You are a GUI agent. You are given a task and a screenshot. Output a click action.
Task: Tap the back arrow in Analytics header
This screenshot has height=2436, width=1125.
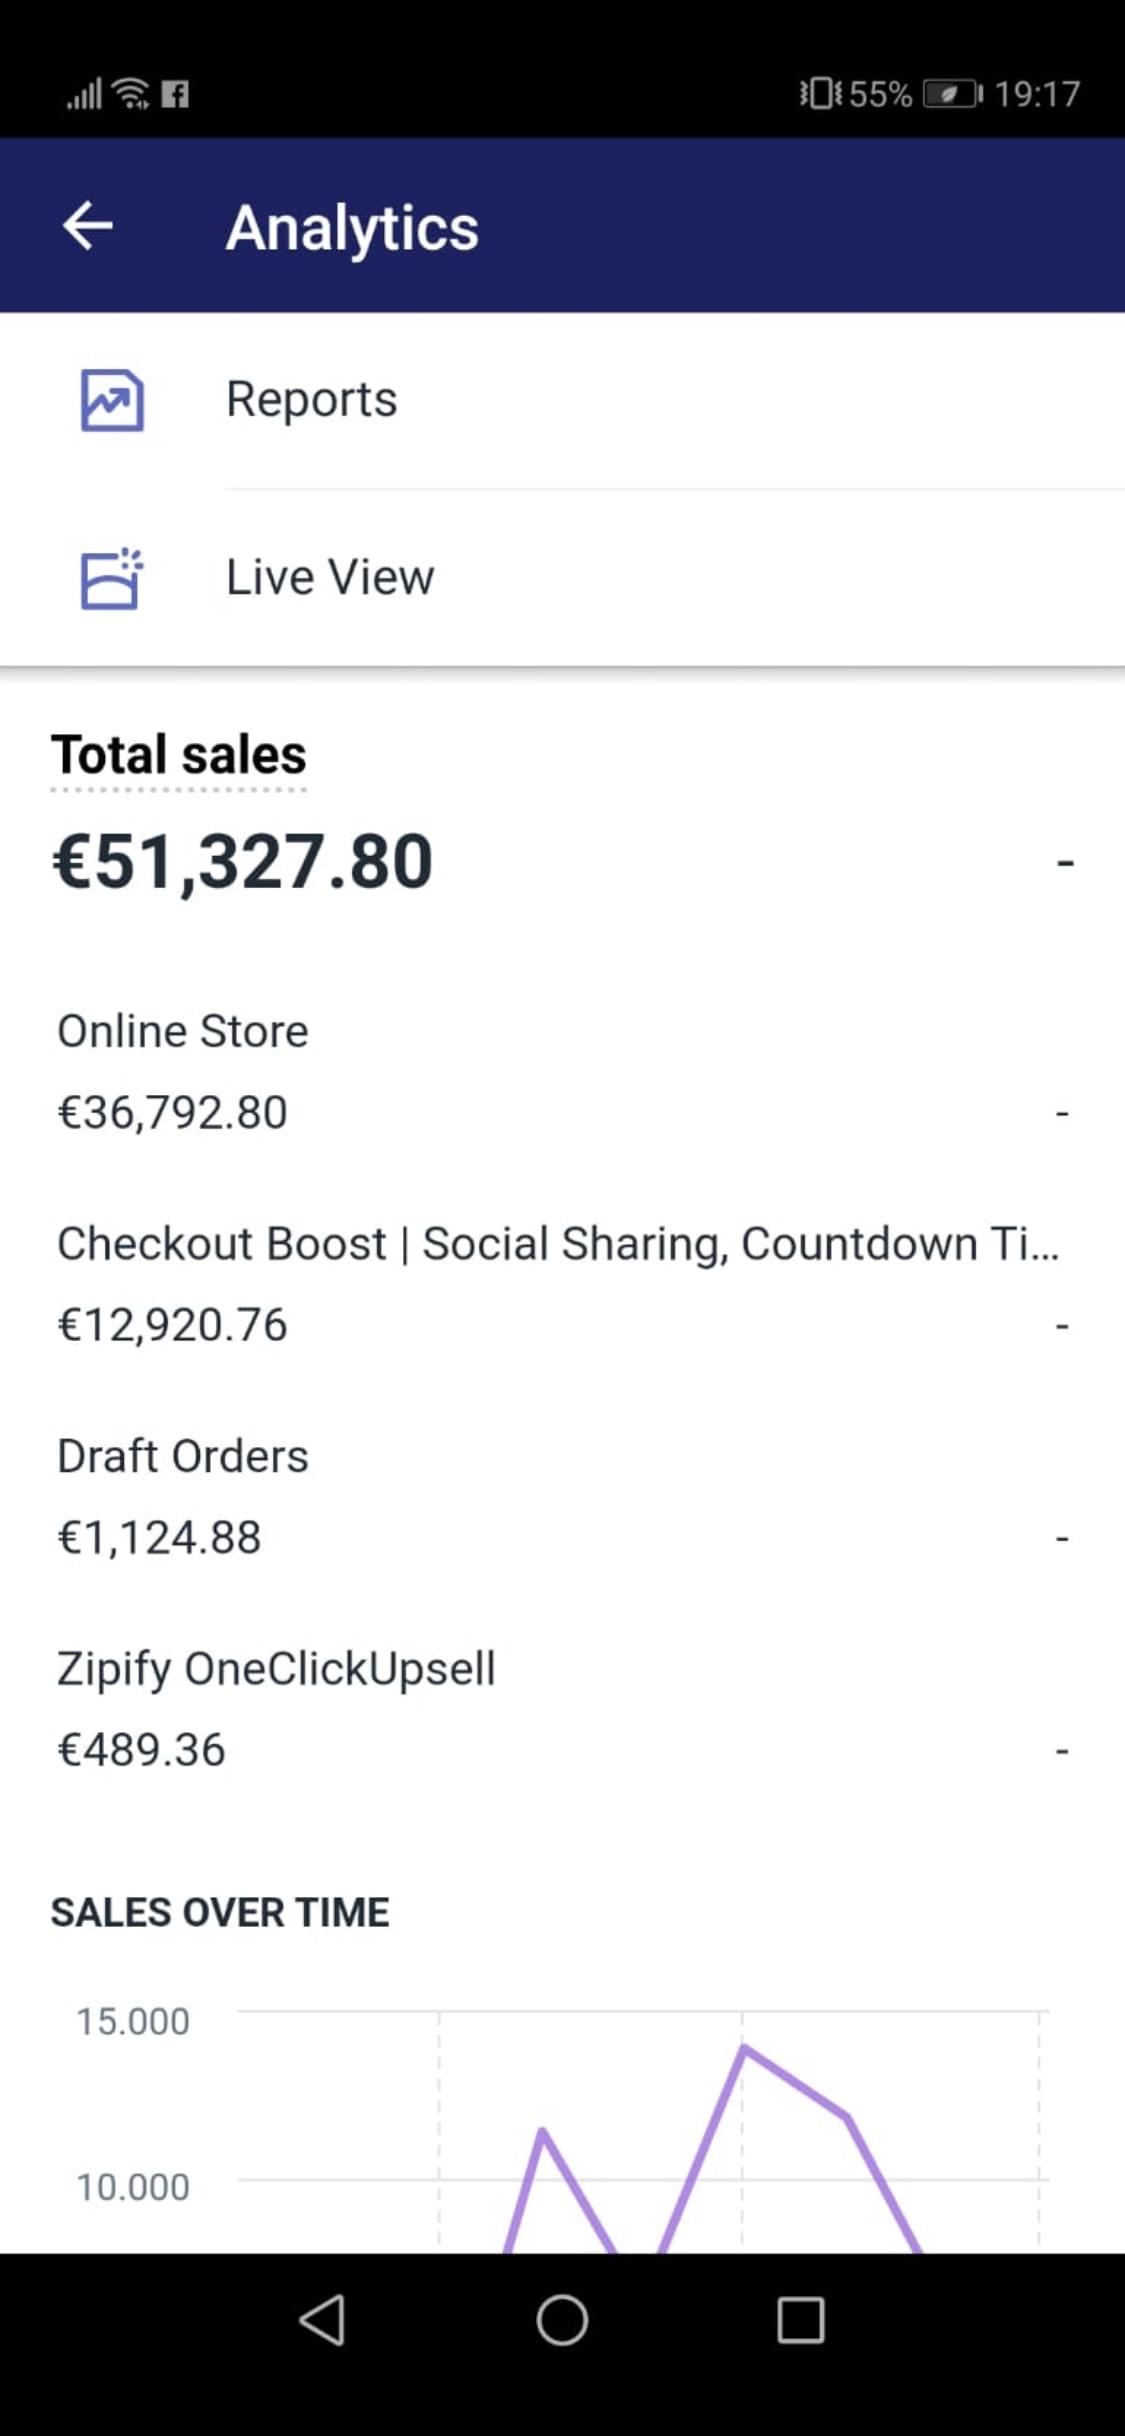click(88, 226)
